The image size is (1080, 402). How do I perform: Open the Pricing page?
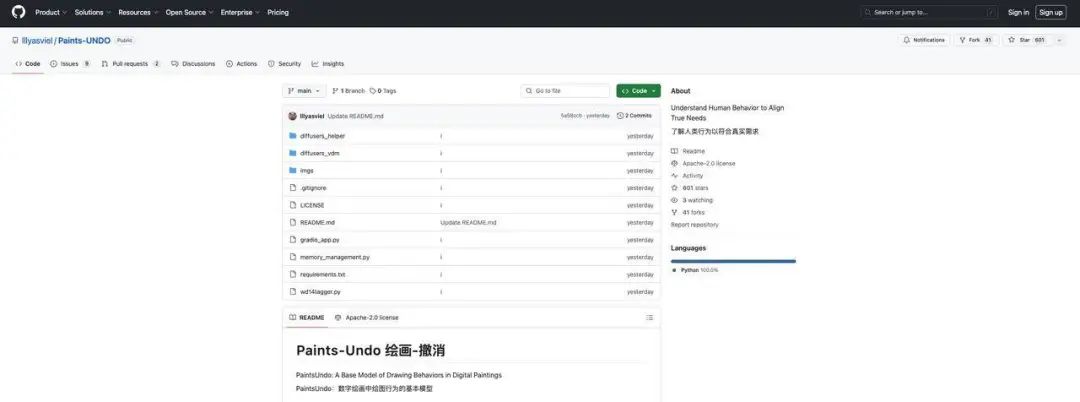click(278, 12)
